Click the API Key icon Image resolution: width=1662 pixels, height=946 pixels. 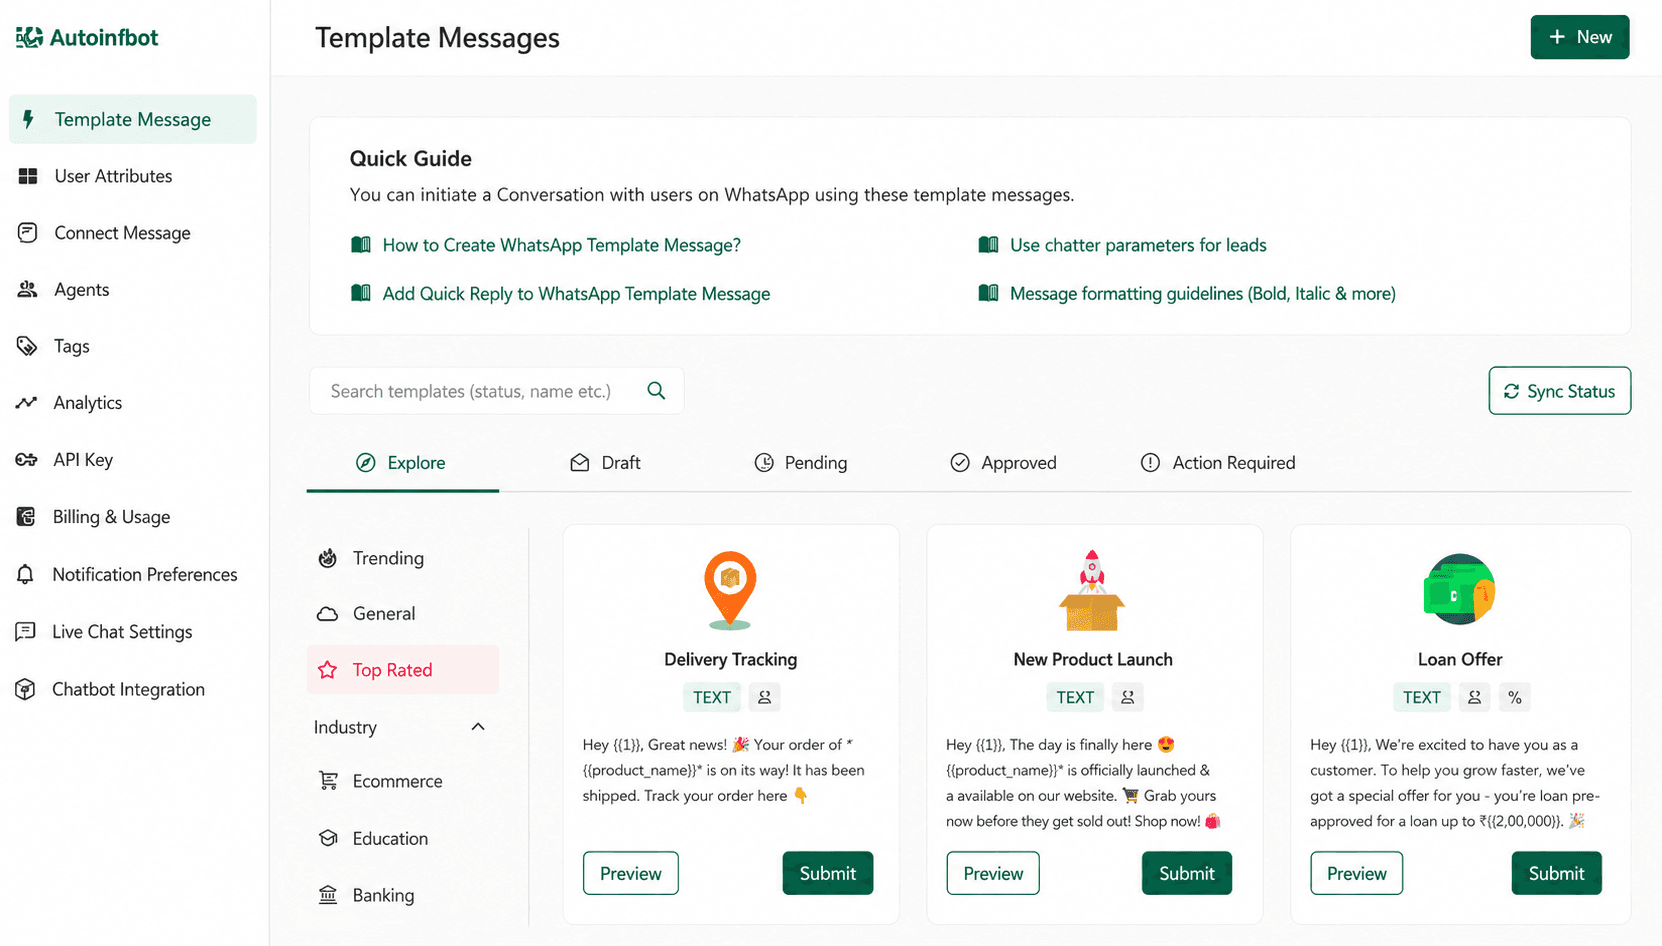click(26, 460)
